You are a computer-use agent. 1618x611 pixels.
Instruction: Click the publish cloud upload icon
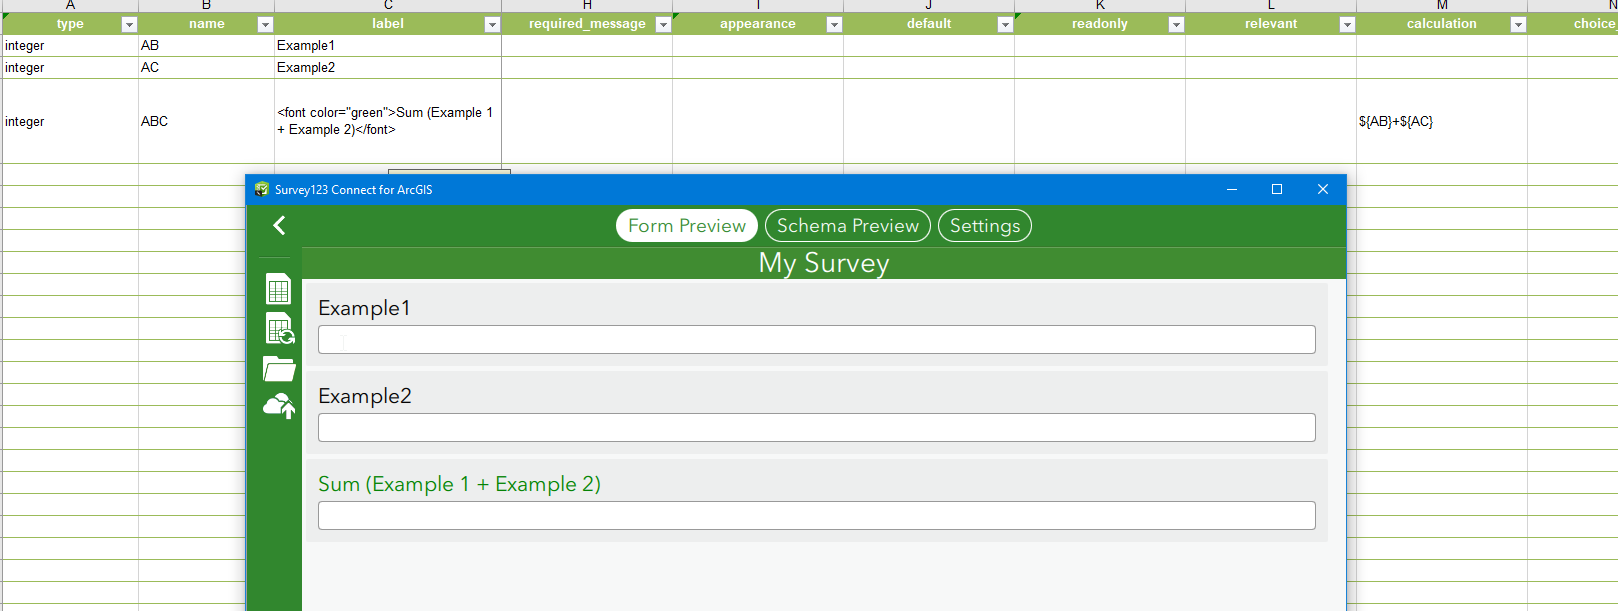pyautogui.click(x=279, y=406)
